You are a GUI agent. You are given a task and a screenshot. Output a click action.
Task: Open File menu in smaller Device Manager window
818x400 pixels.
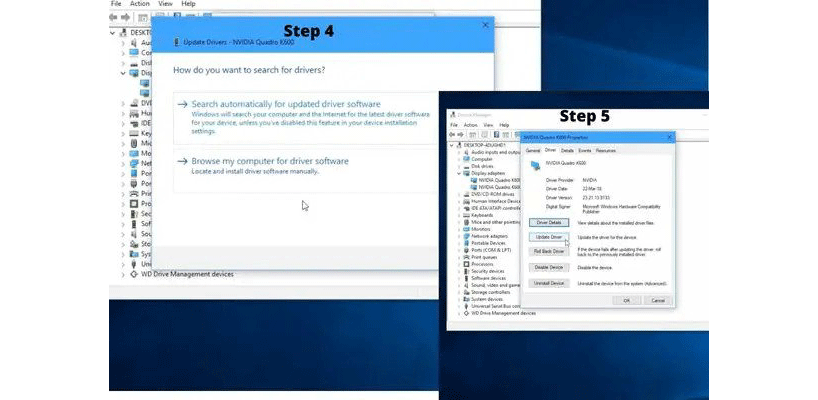454,125
